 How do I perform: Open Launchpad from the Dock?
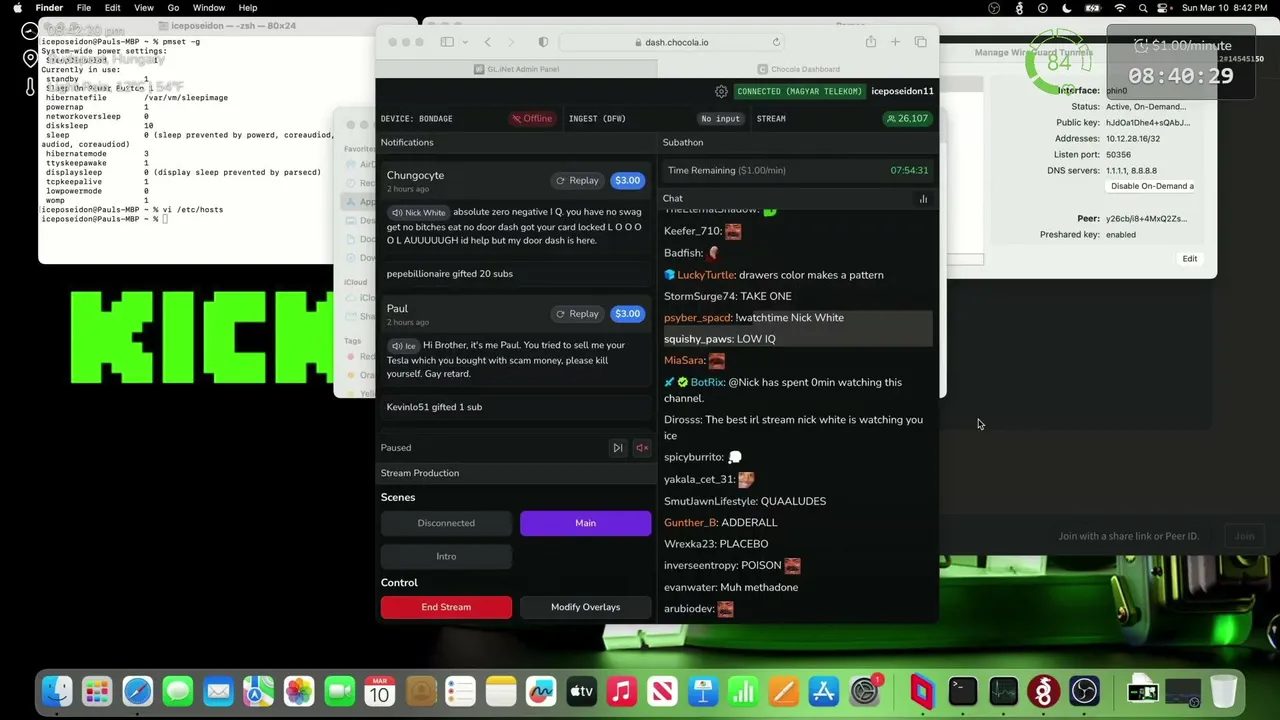pyautogui.click(x=97, y=691)
